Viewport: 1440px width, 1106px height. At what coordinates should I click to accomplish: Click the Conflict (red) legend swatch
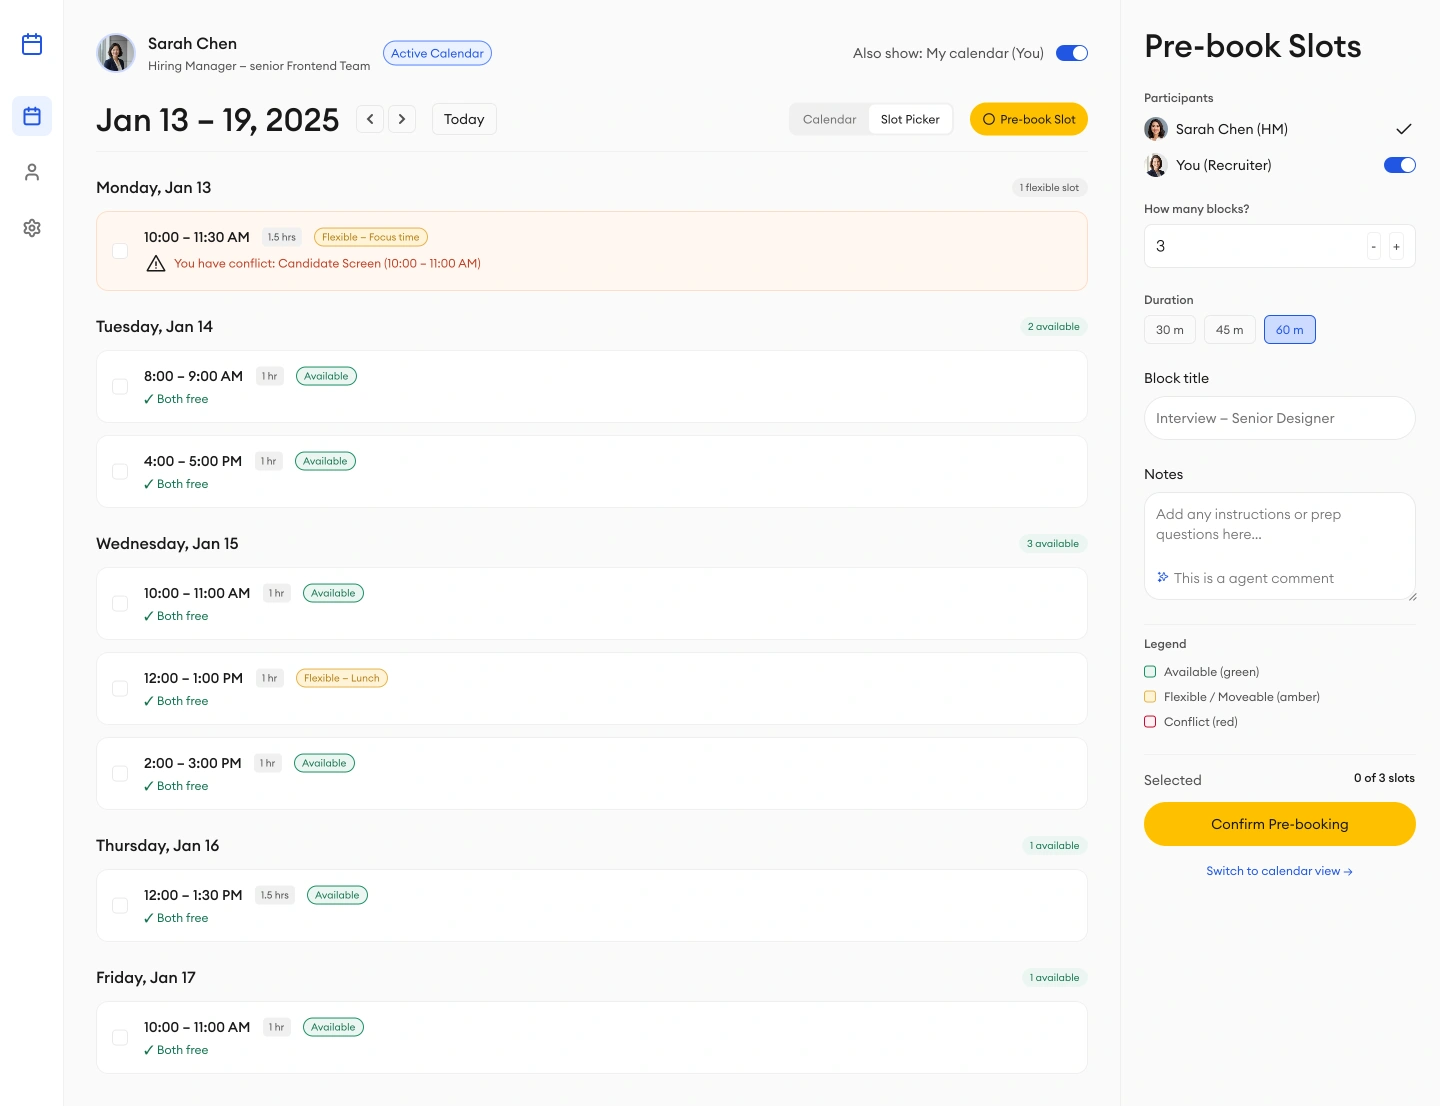[x=1150, y=722]
